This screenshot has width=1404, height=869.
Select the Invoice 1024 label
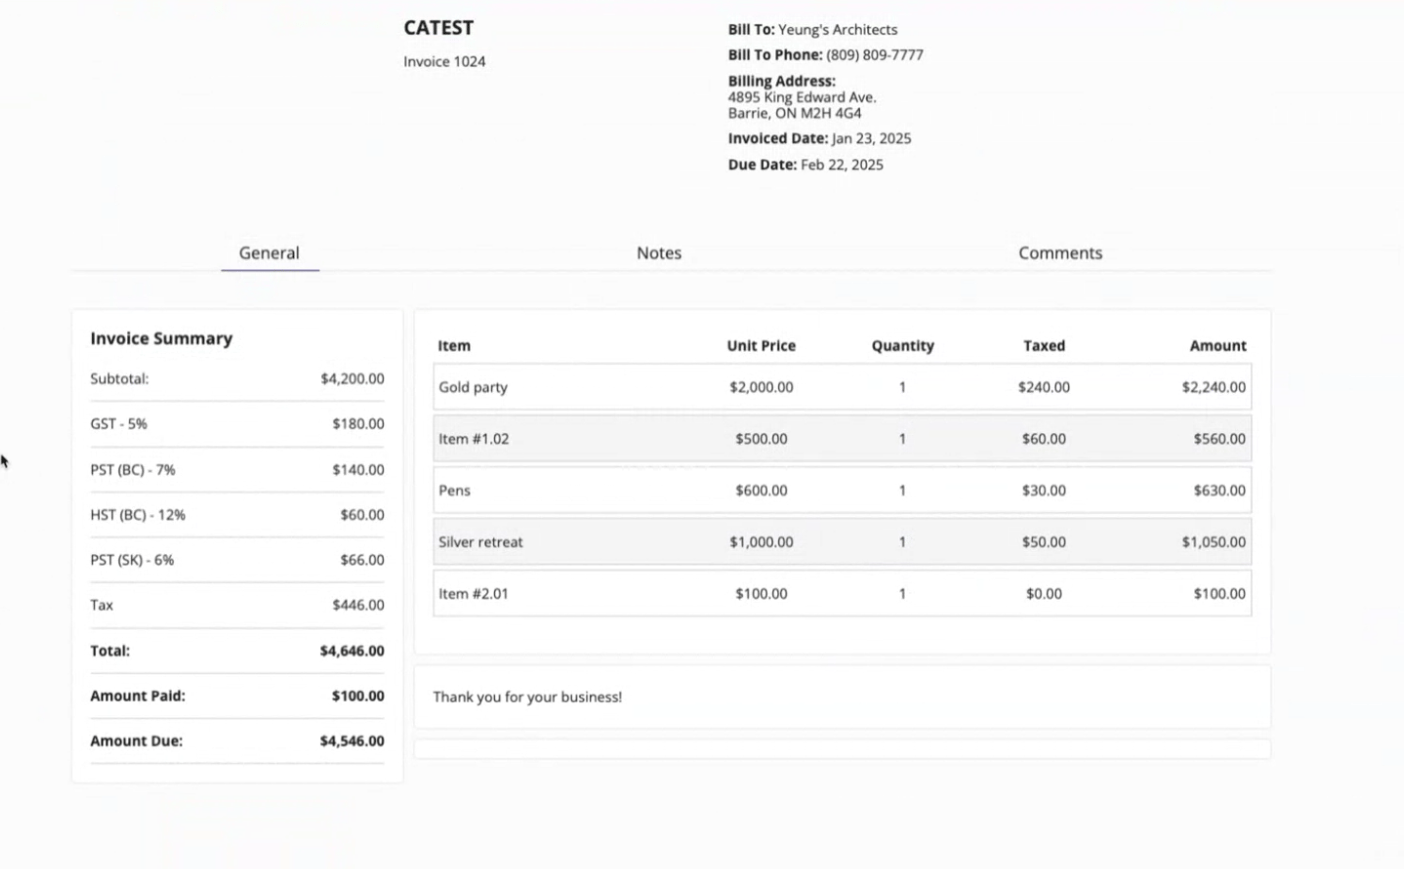point(444,61)
